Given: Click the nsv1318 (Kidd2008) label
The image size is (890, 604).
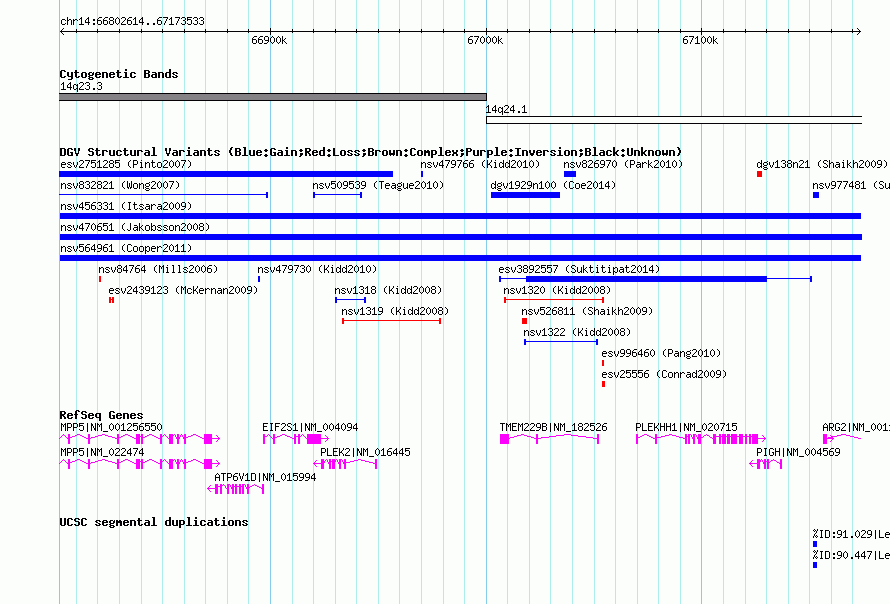Looking at the screenshot, I should pos(388,290).
